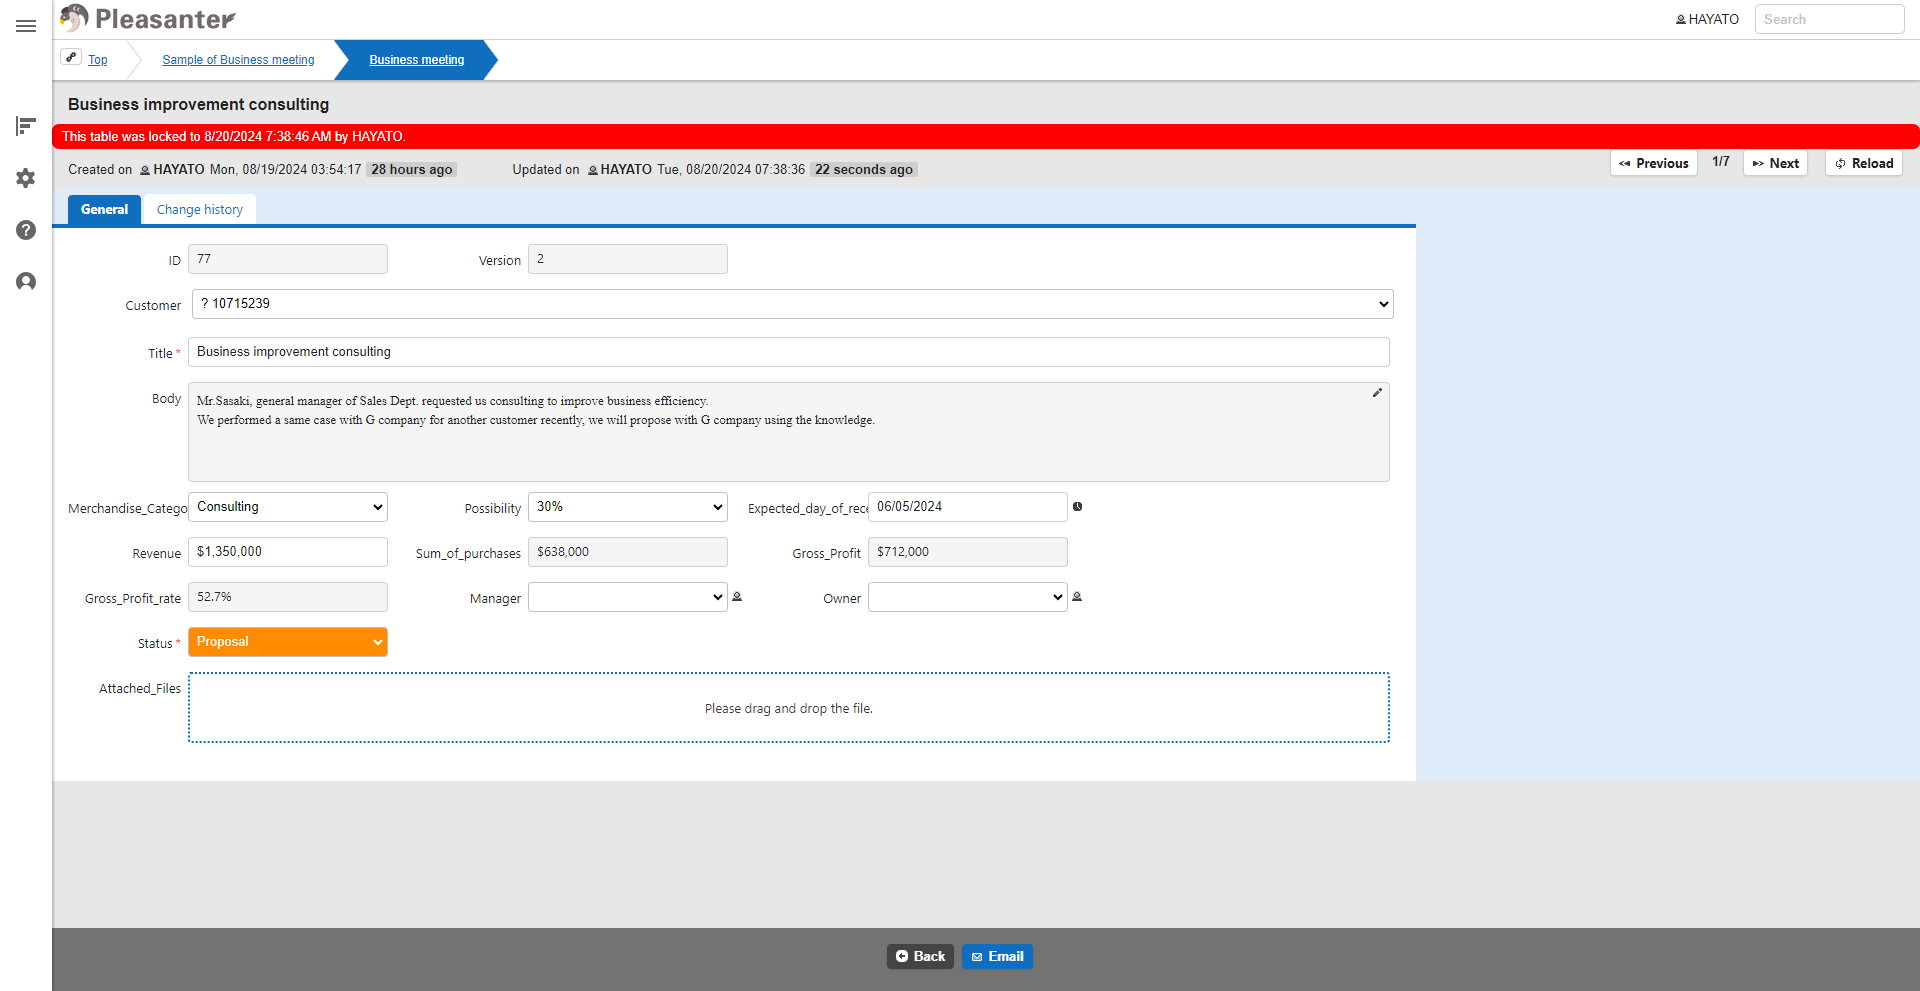Open the Merchandise_Category Consulting dropdown
Screen dimensions: 1920x991
(x=288, y=507)
